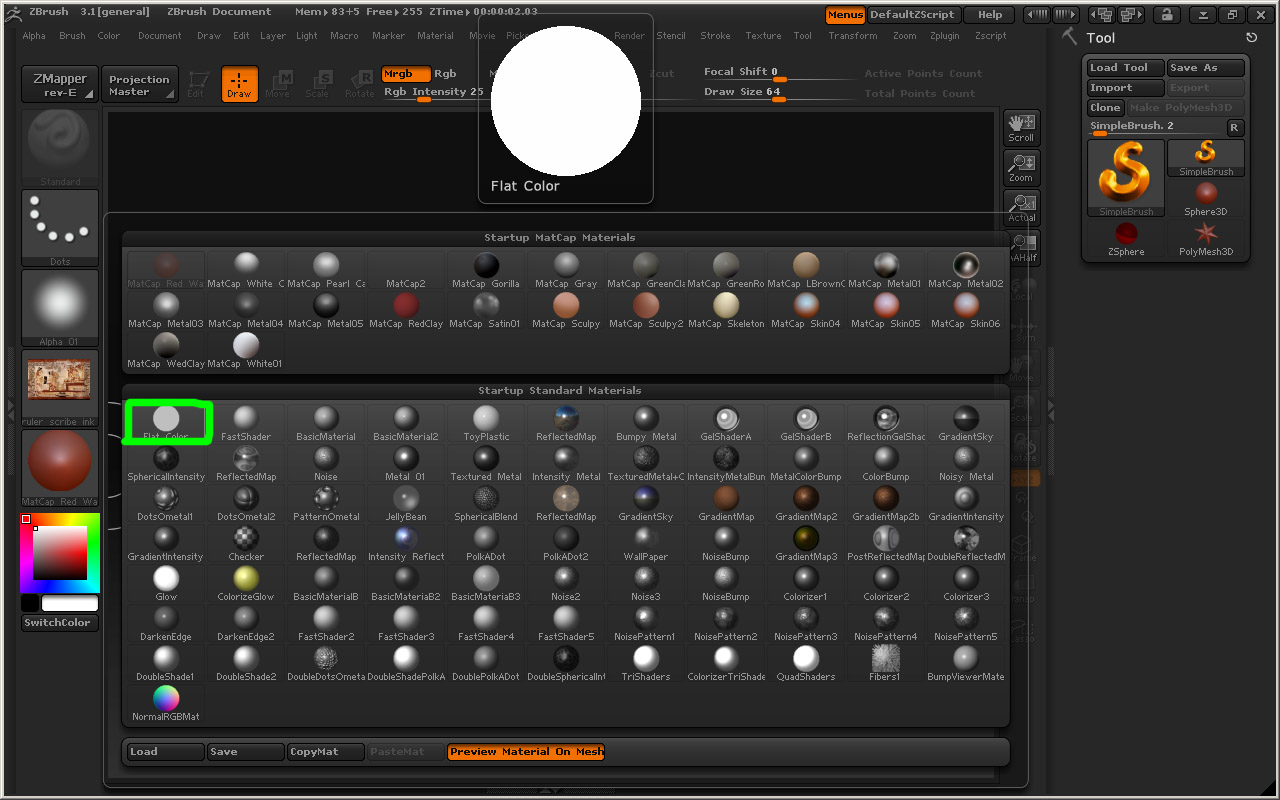Select the Fibers1 material
Viewport: 1280px width, 800px height.
pos(886,663)
